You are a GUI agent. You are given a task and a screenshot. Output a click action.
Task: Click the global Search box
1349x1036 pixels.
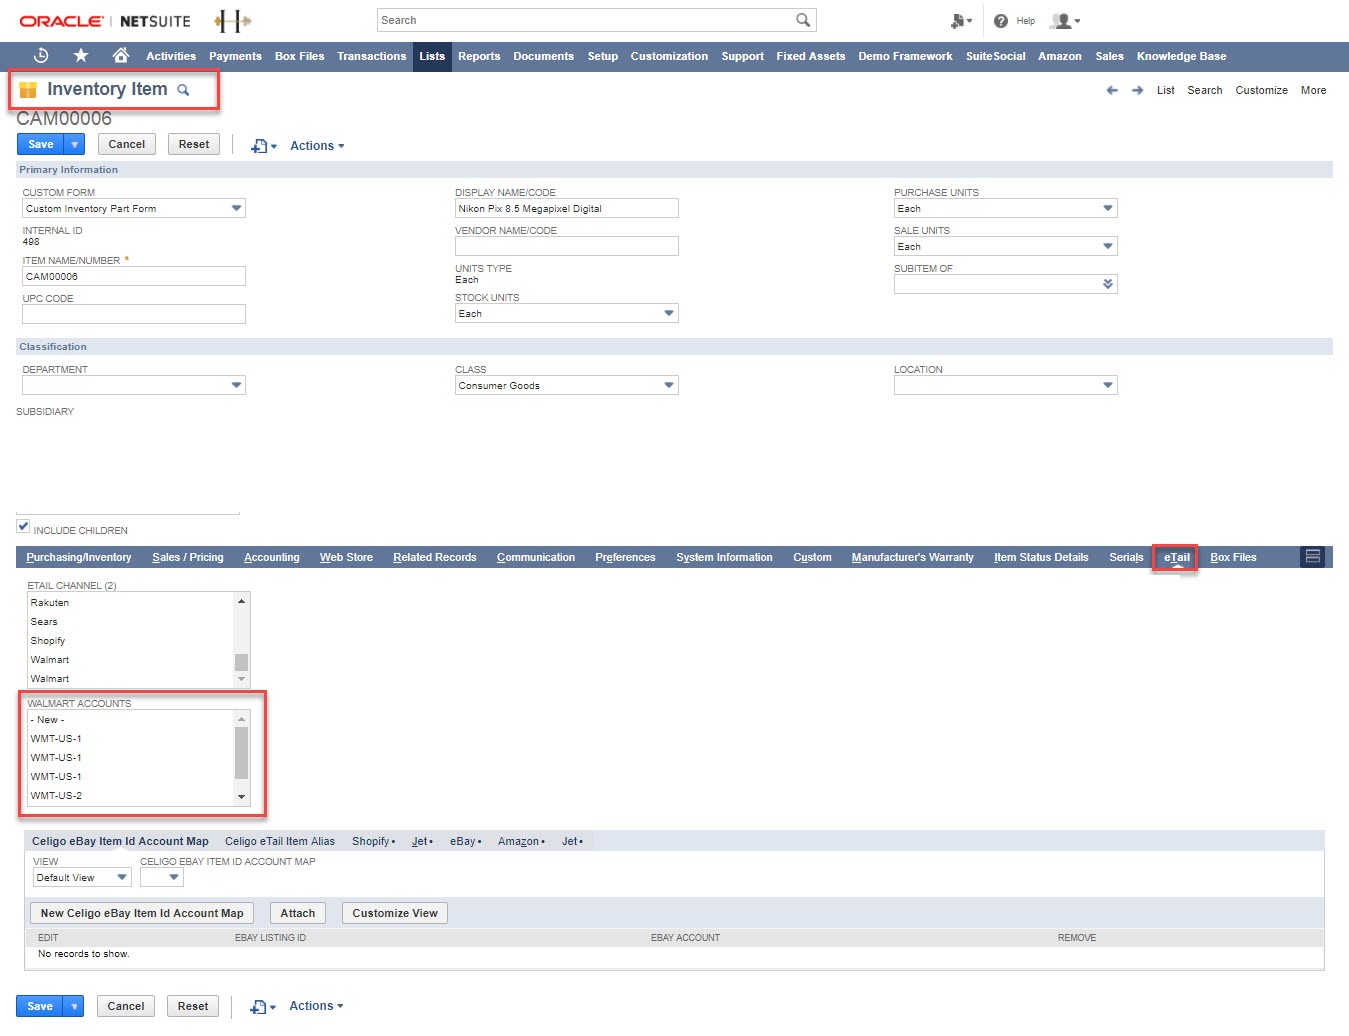(x=597, y=20)
